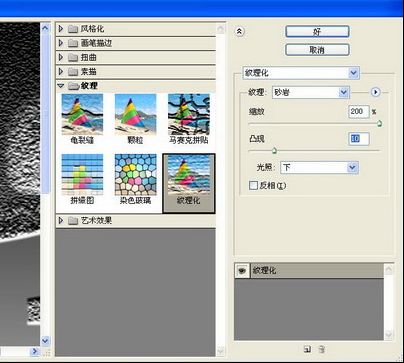Collapse the filter gallery panel with double-chevron icon
Viewport: 404px width, 363px height.
(x=239, y=32)
